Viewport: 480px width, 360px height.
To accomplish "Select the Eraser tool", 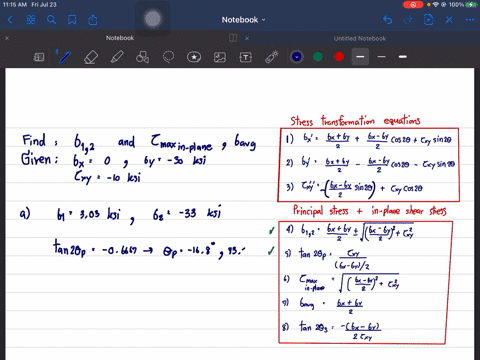I will (x=91, y=57).
